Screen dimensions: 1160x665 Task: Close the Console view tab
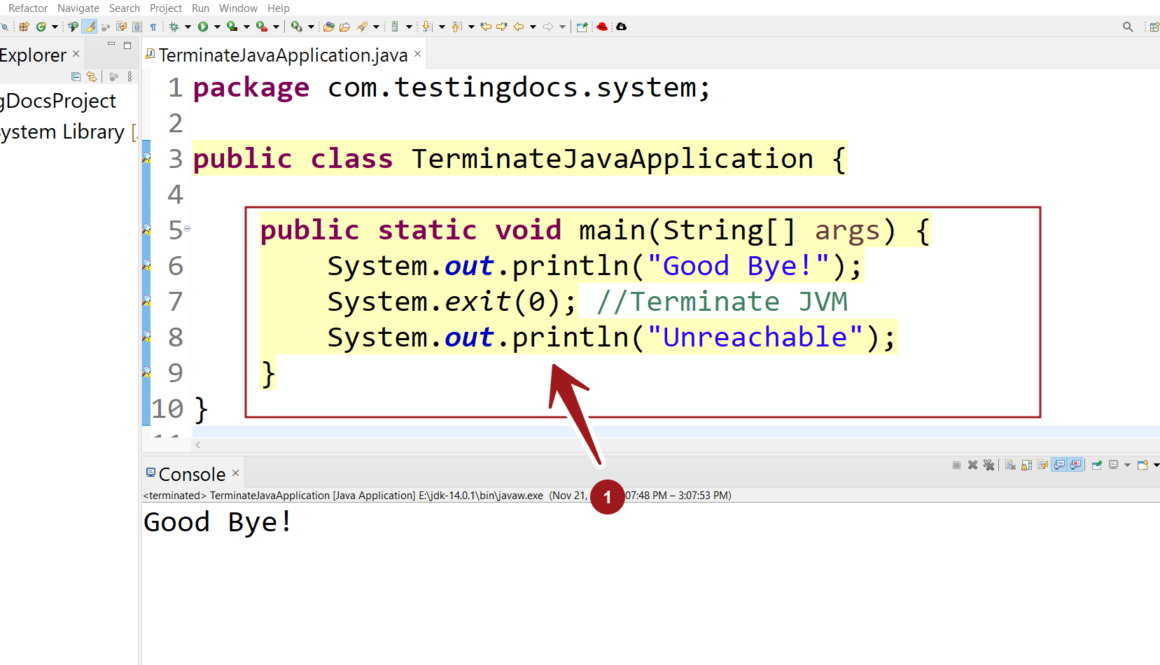pos(236,473)
